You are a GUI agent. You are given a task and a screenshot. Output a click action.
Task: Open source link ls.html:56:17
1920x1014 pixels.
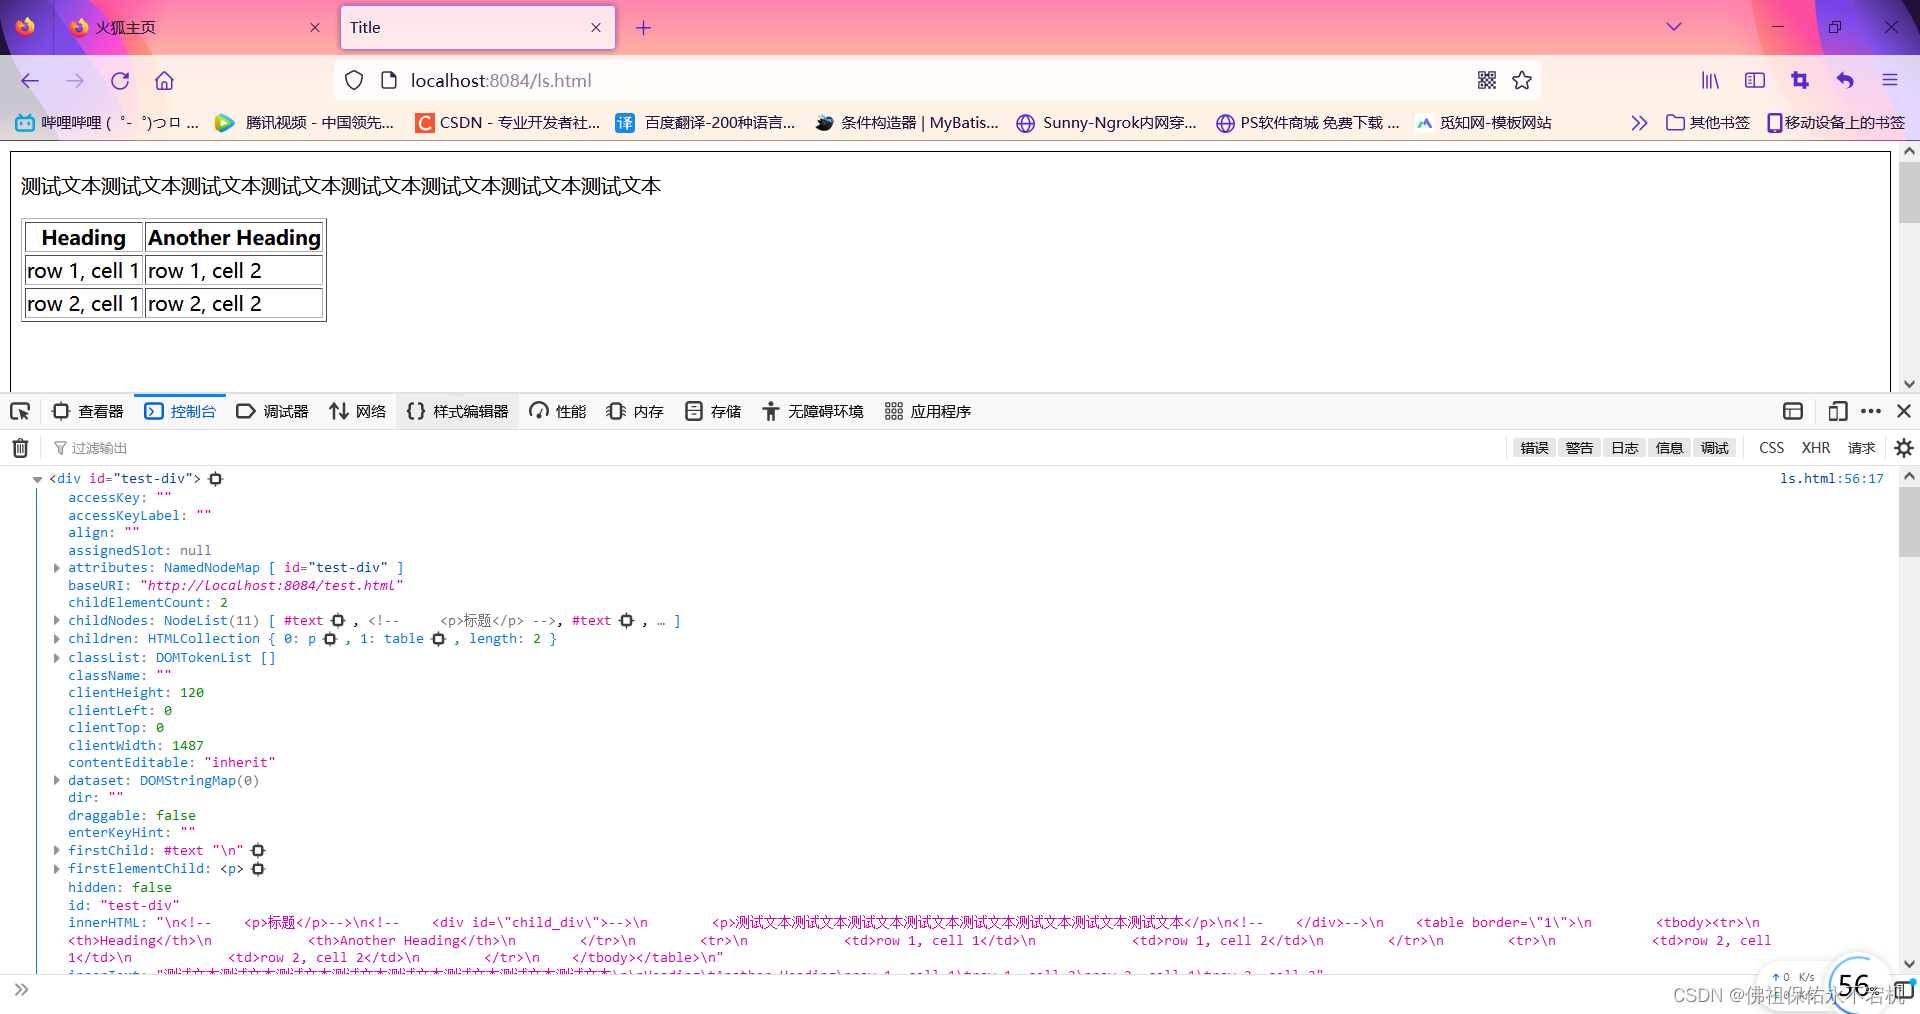pos(1831,479)
